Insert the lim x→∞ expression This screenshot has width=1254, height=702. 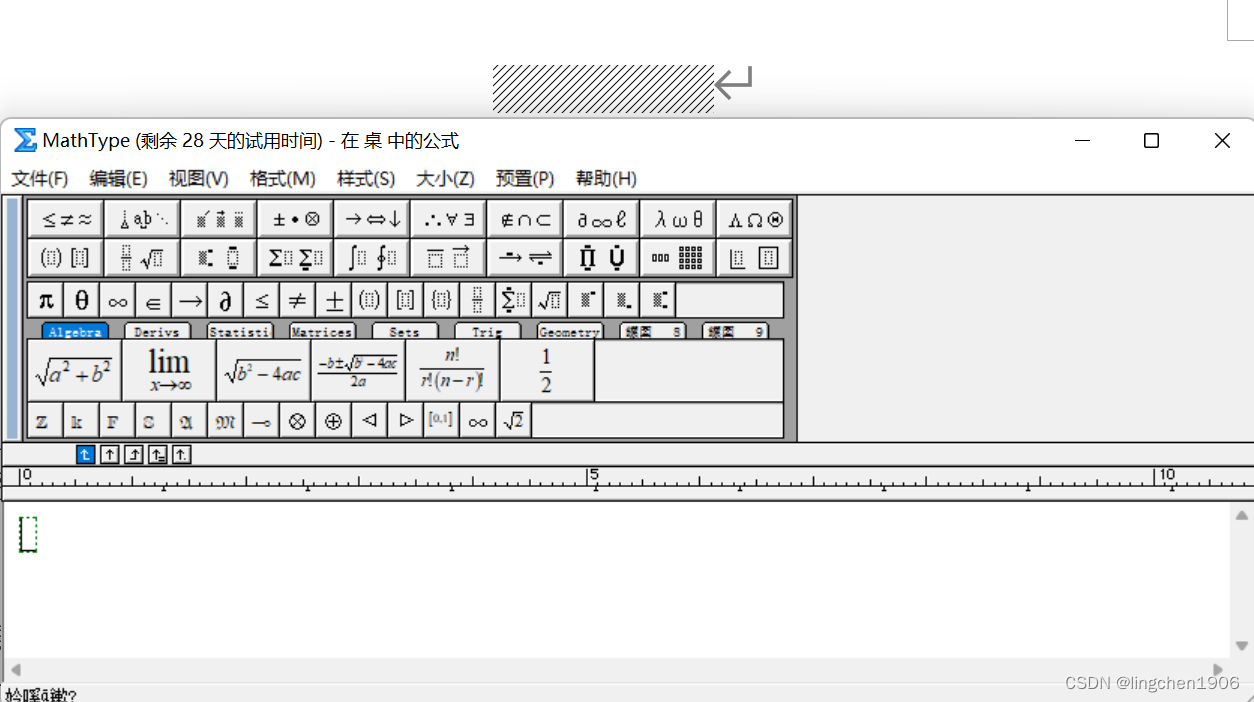pos(169,371)
